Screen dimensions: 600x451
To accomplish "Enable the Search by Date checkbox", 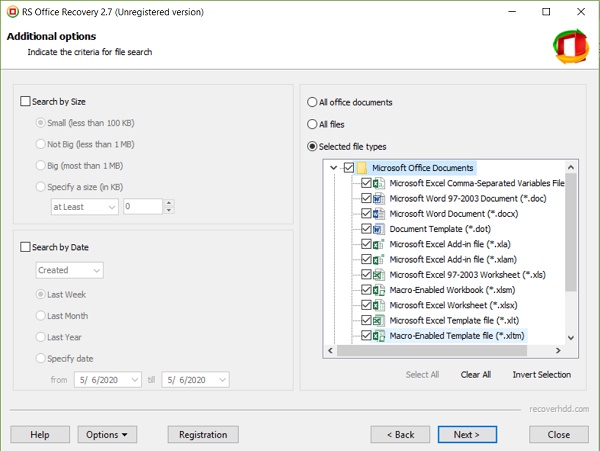I will pyautogui.click(x=25, y=247).
